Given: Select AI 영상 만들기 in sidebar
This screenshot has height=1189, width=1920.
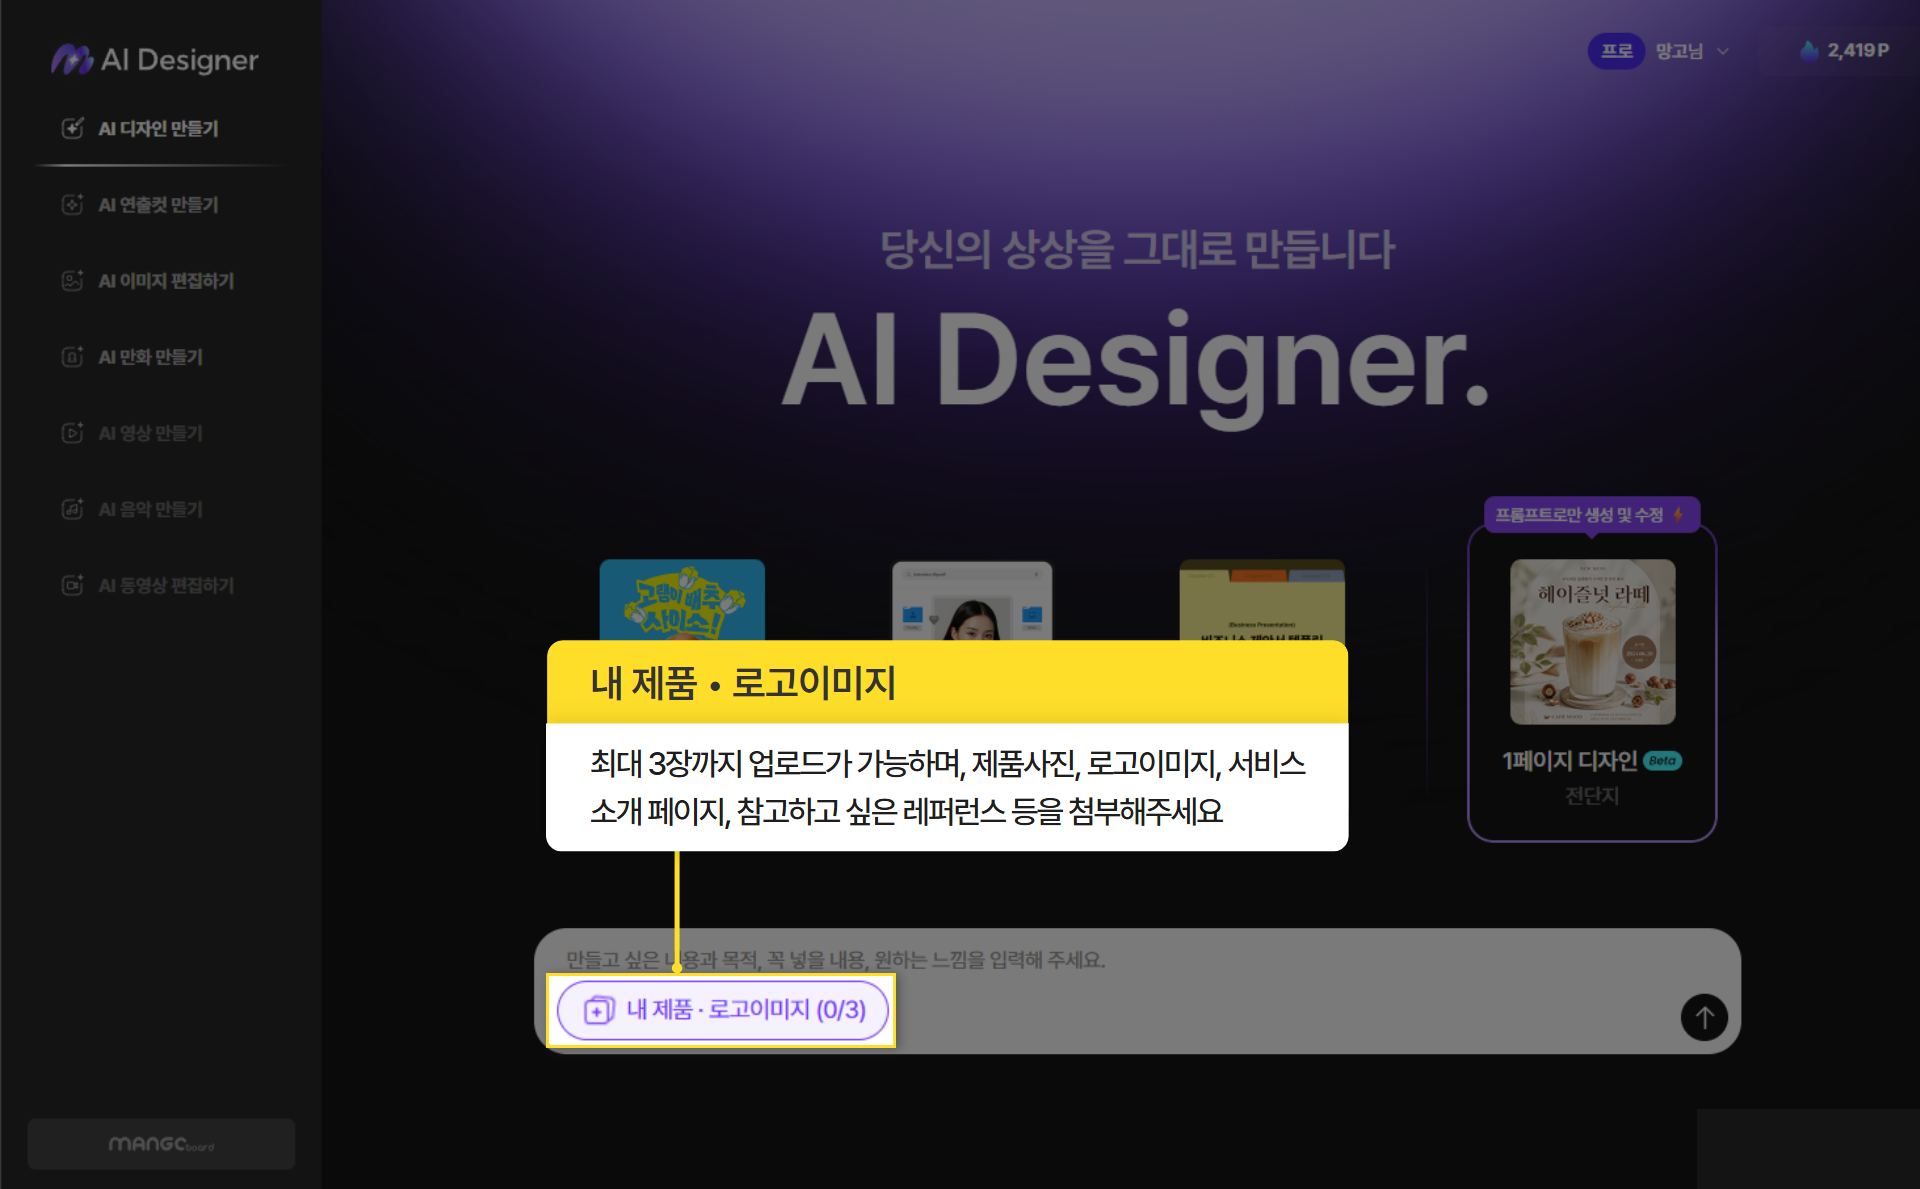Looking at the screenshot, I should click(x=132, y=433).
